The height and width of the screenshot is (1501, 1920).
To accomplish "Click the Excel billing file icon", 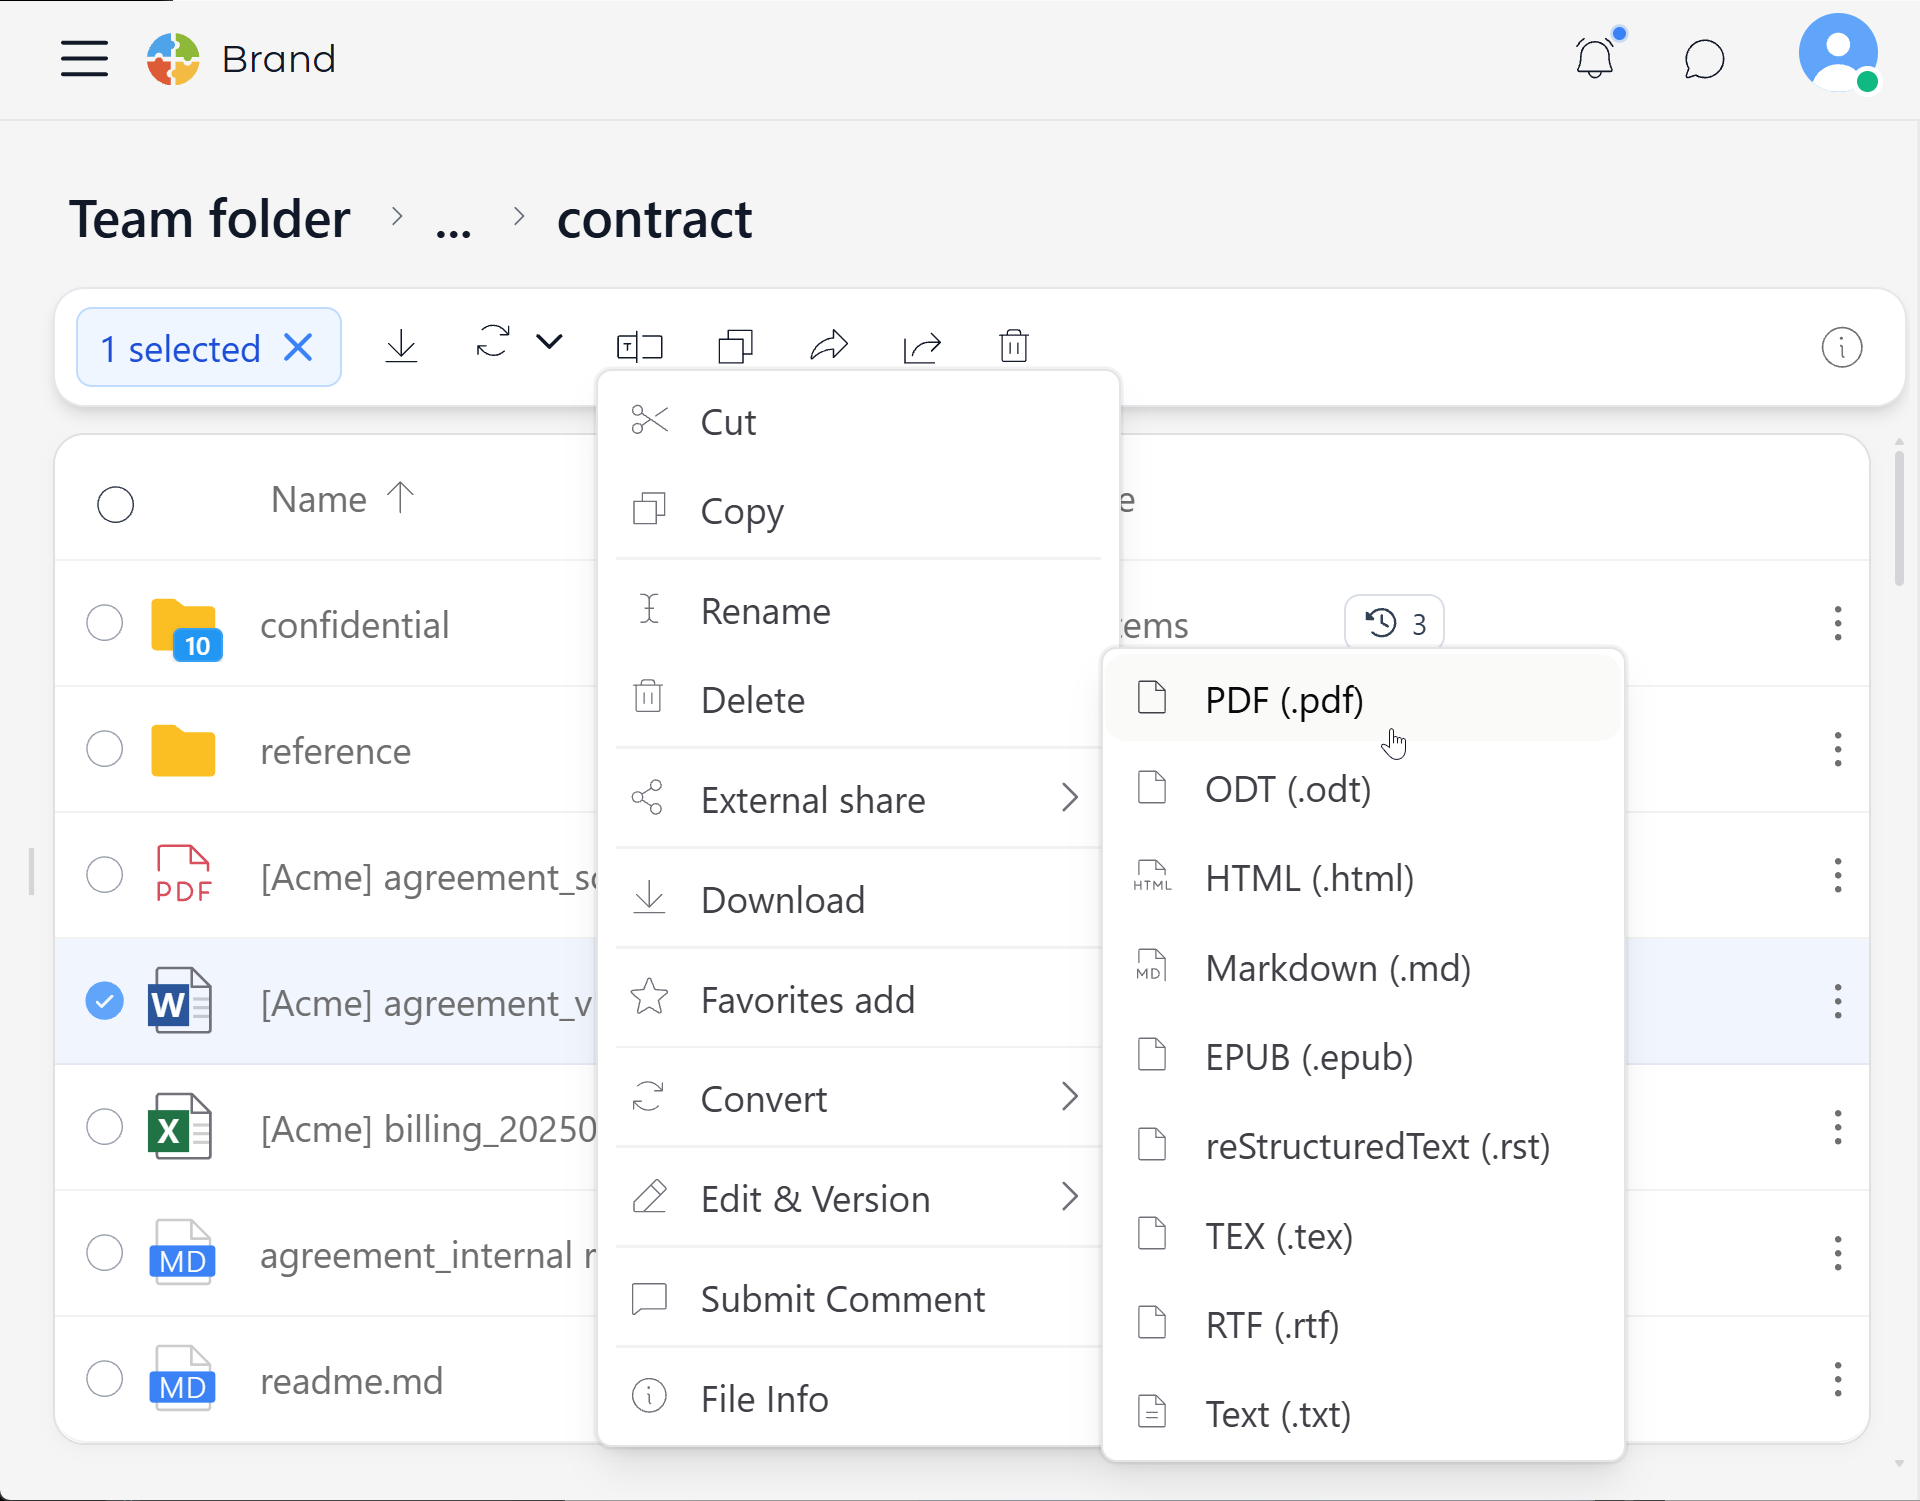I will tap(180, 1126).
